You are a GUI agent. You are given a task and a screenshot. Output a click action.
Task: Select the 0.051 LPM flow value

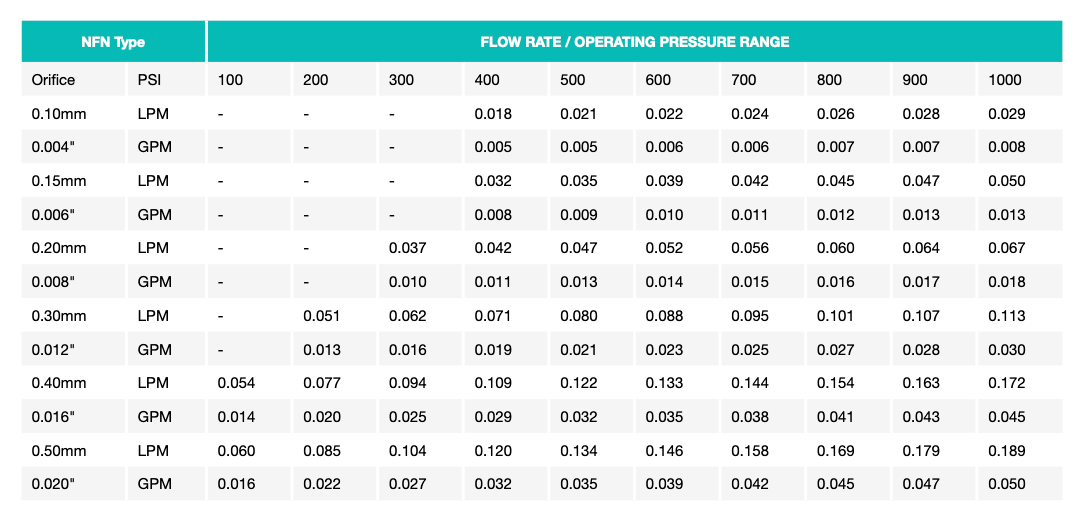point(322,316)
